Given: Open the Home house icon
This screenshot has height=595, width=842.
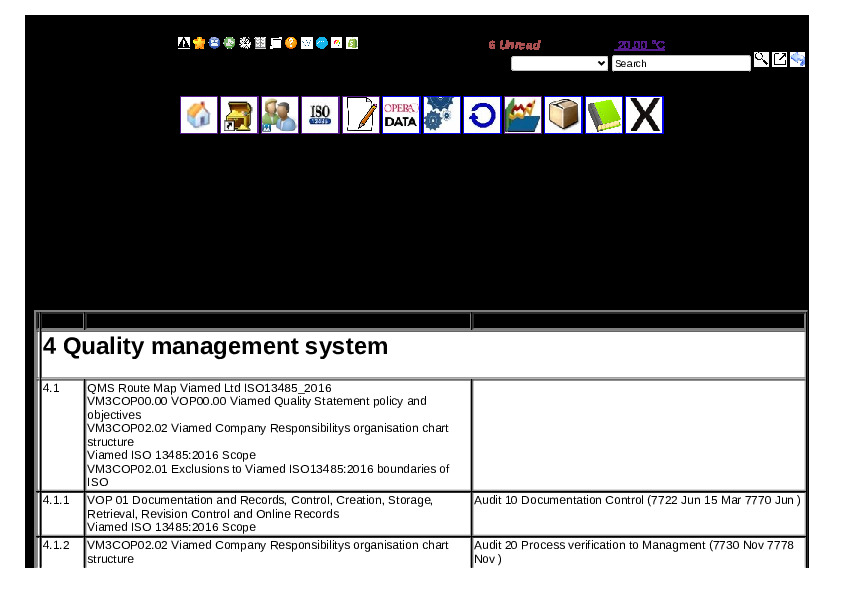Looking at the screenshot, I should 199,115.
